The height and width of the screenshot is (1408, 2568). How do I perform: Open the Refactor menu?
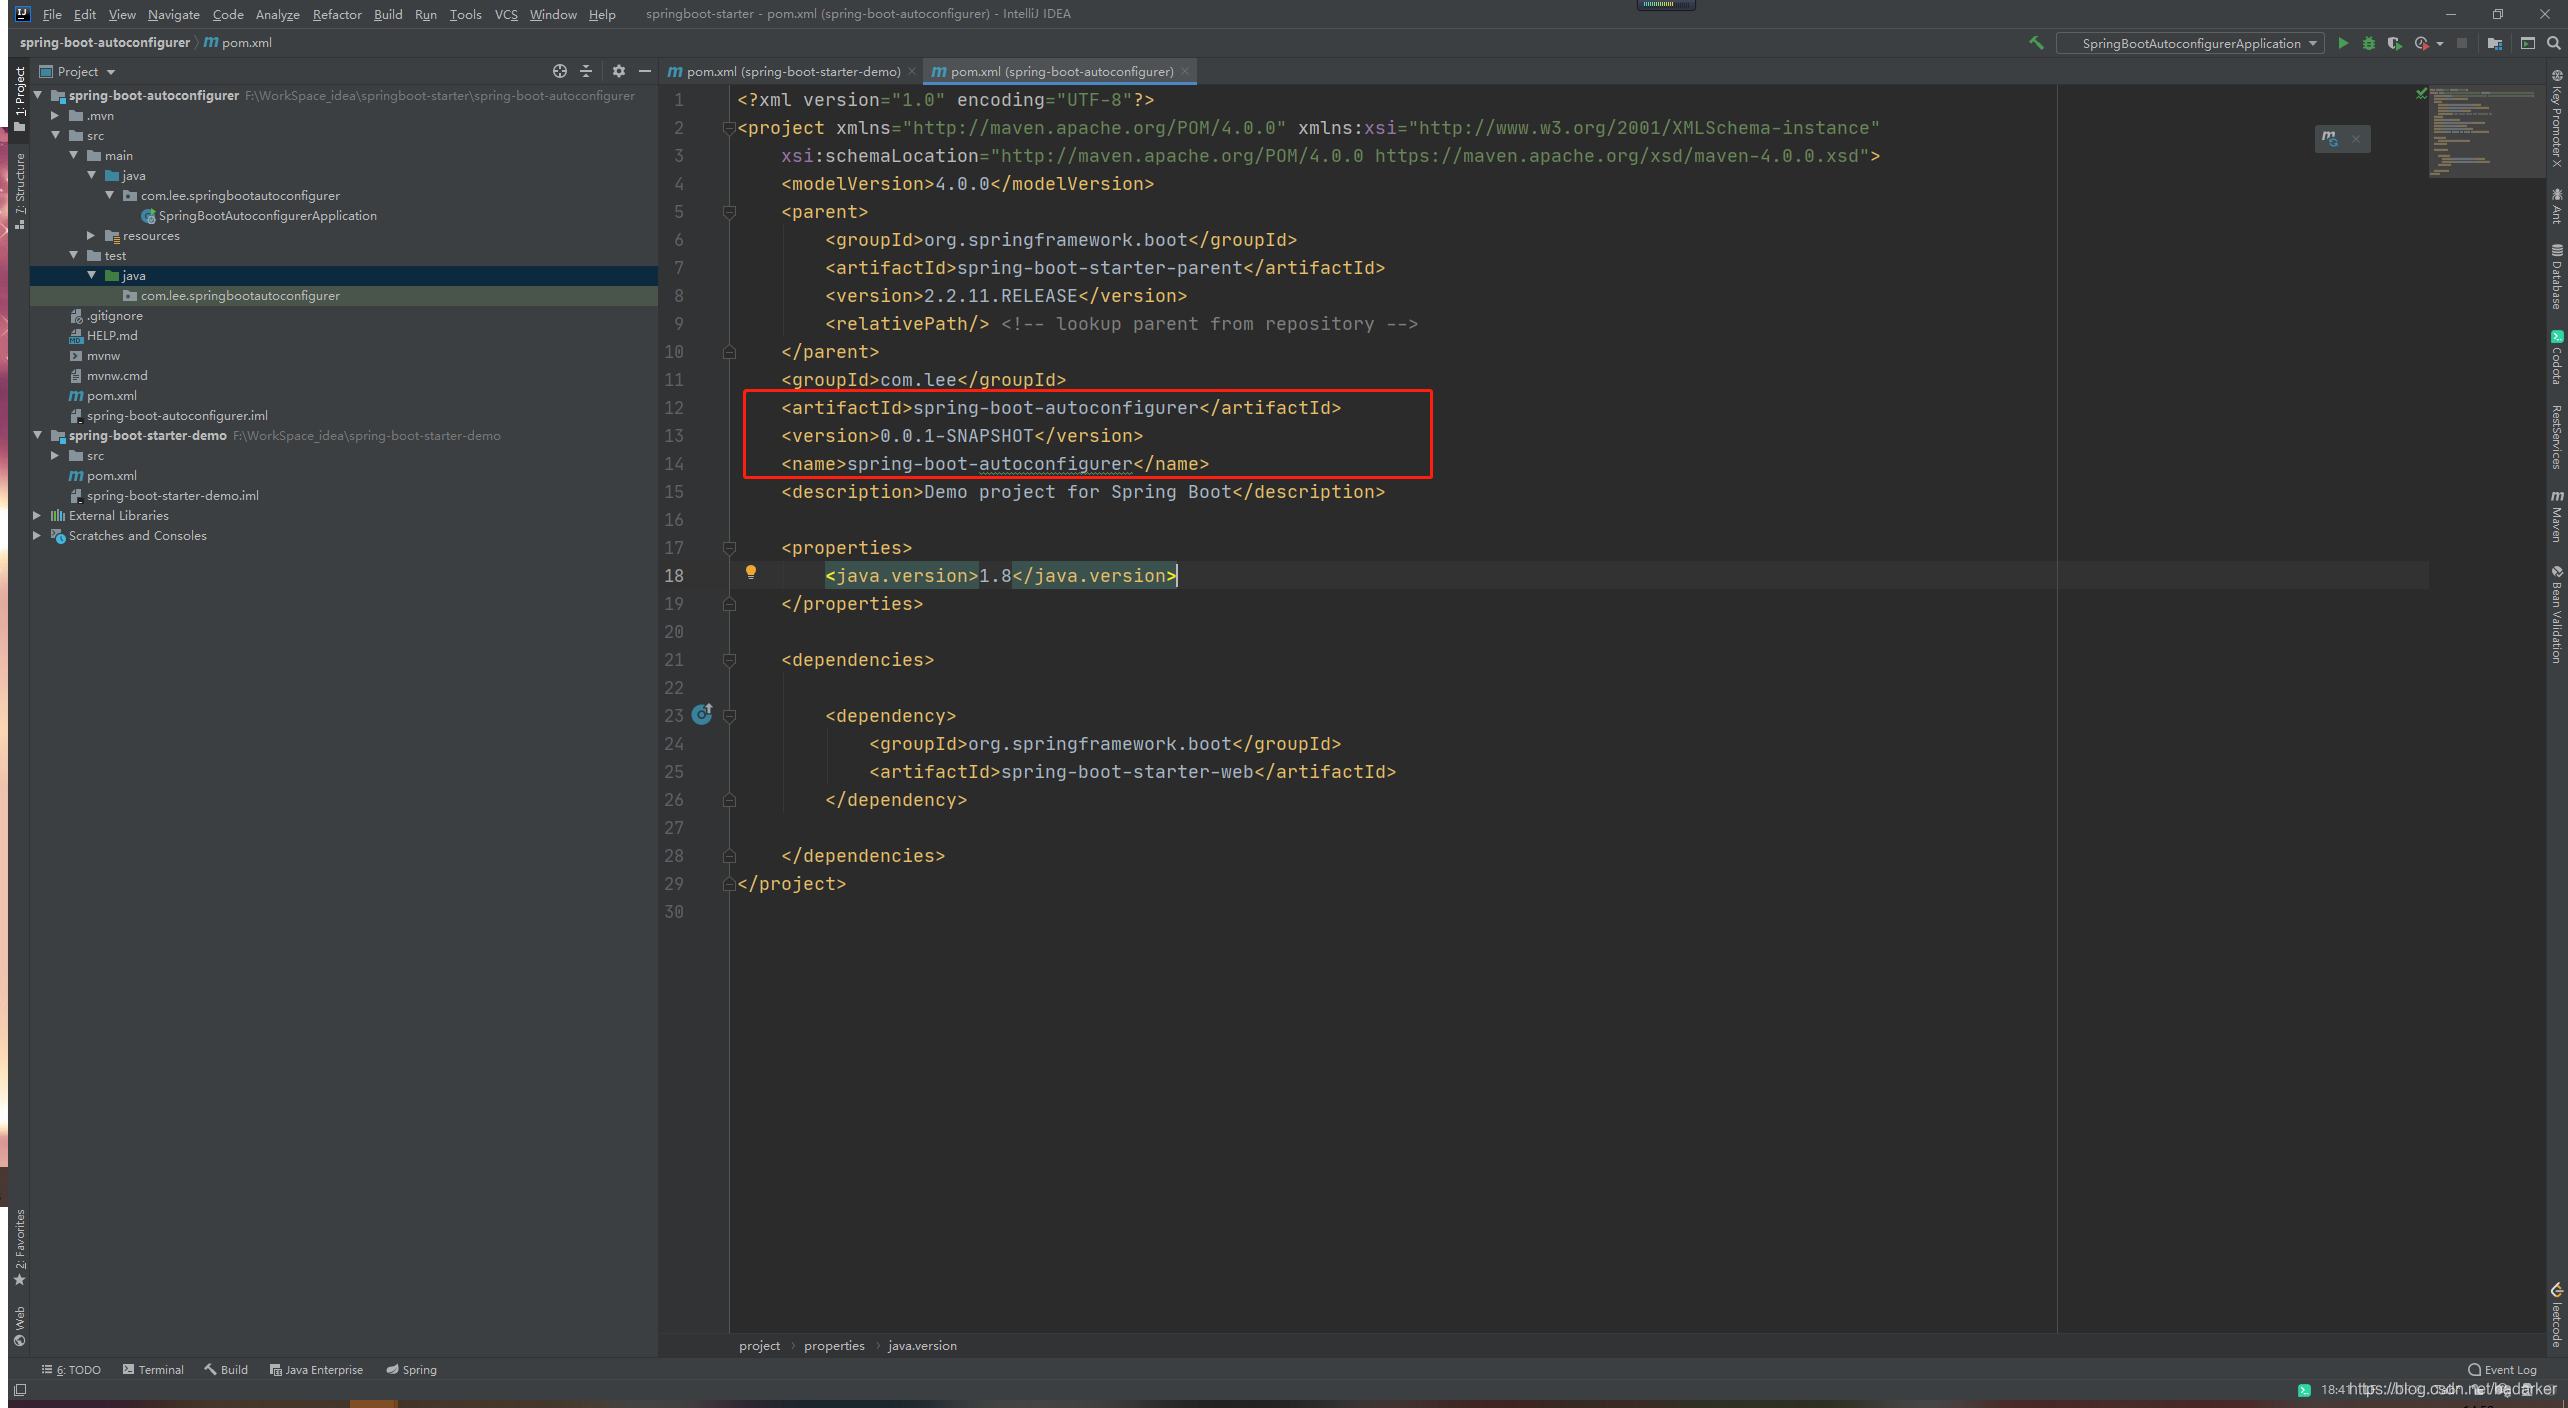[337, 14]
